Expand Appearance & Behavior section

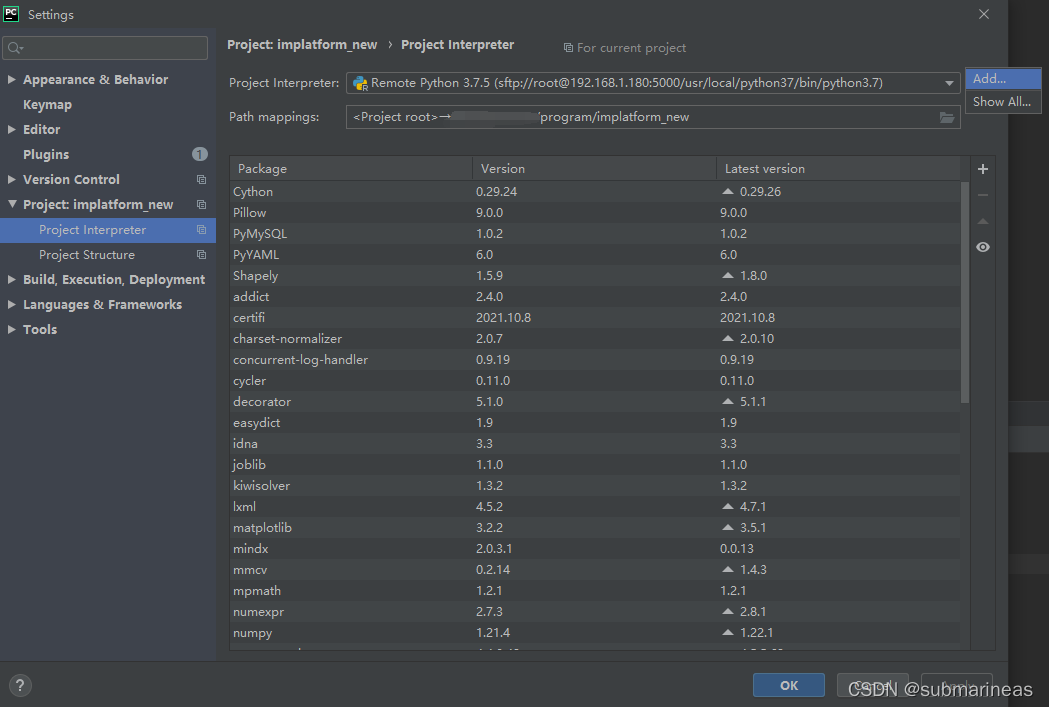[x=11, y=80]
